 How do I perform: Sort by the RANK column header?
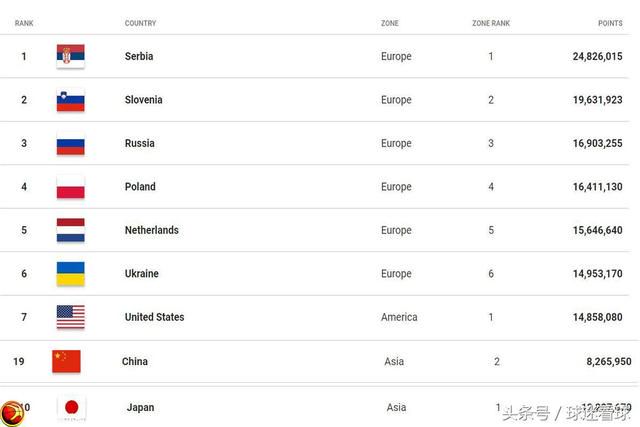[x=24, y=23]
